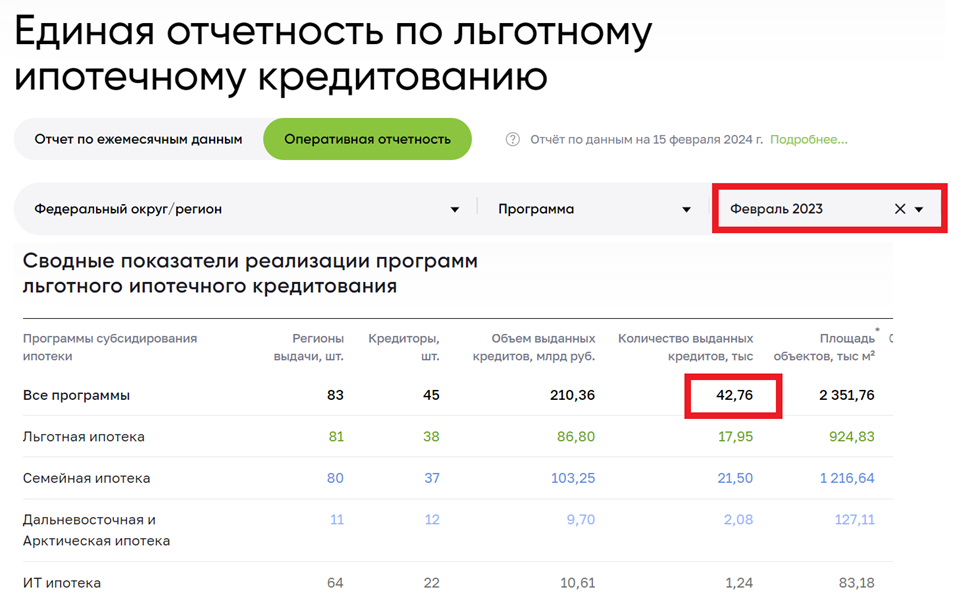
Task: Click the Все программы summary row
Action: (x=76, y=395)
